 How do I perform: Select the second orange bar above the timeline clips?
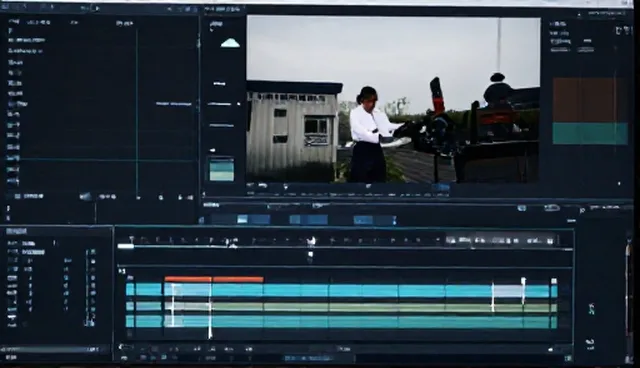(x=238, y=279)
